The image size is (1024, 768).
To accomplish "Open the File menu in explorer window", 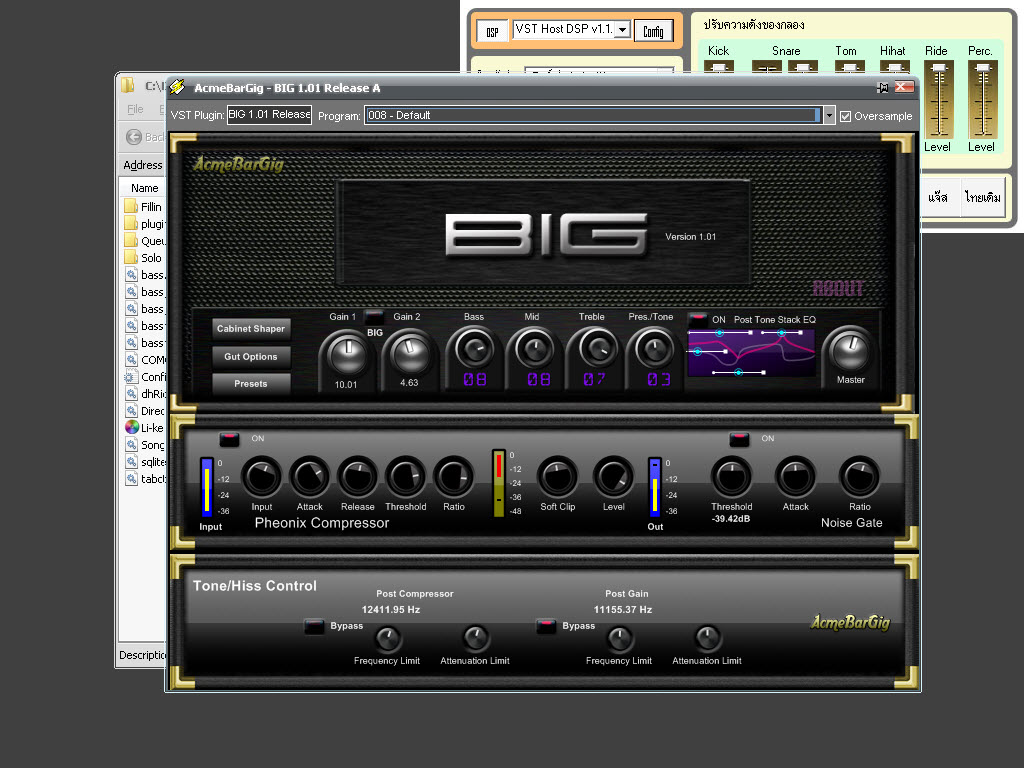I will (135, 109).
